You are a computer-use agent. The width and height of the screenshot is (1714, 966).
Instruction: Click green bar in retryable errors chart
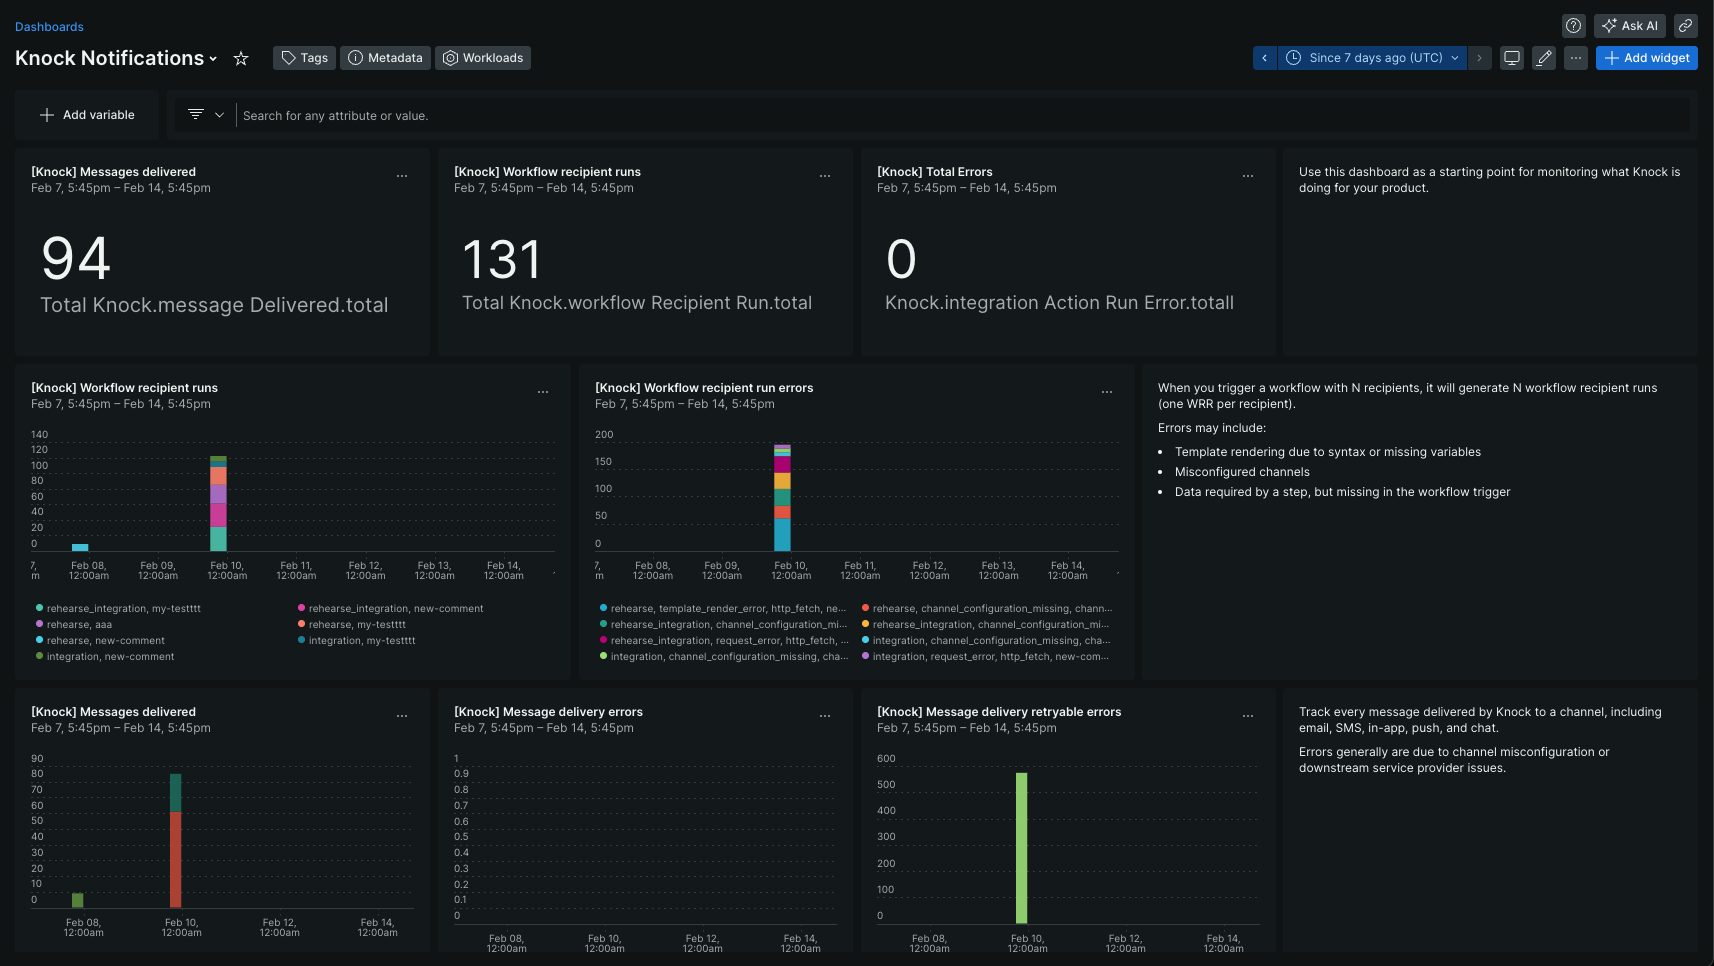tap(1021, 848)
